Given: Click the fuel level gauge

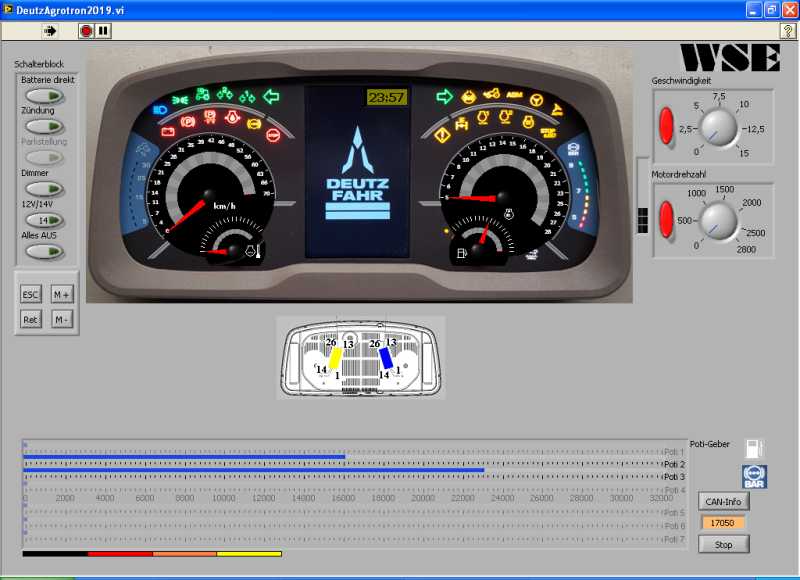Looking at the screenshot, I should 482,243.
